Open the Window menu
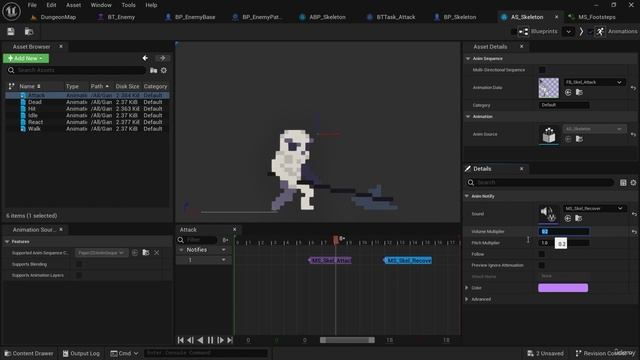The image size is (640, 360). pos(101,5)
